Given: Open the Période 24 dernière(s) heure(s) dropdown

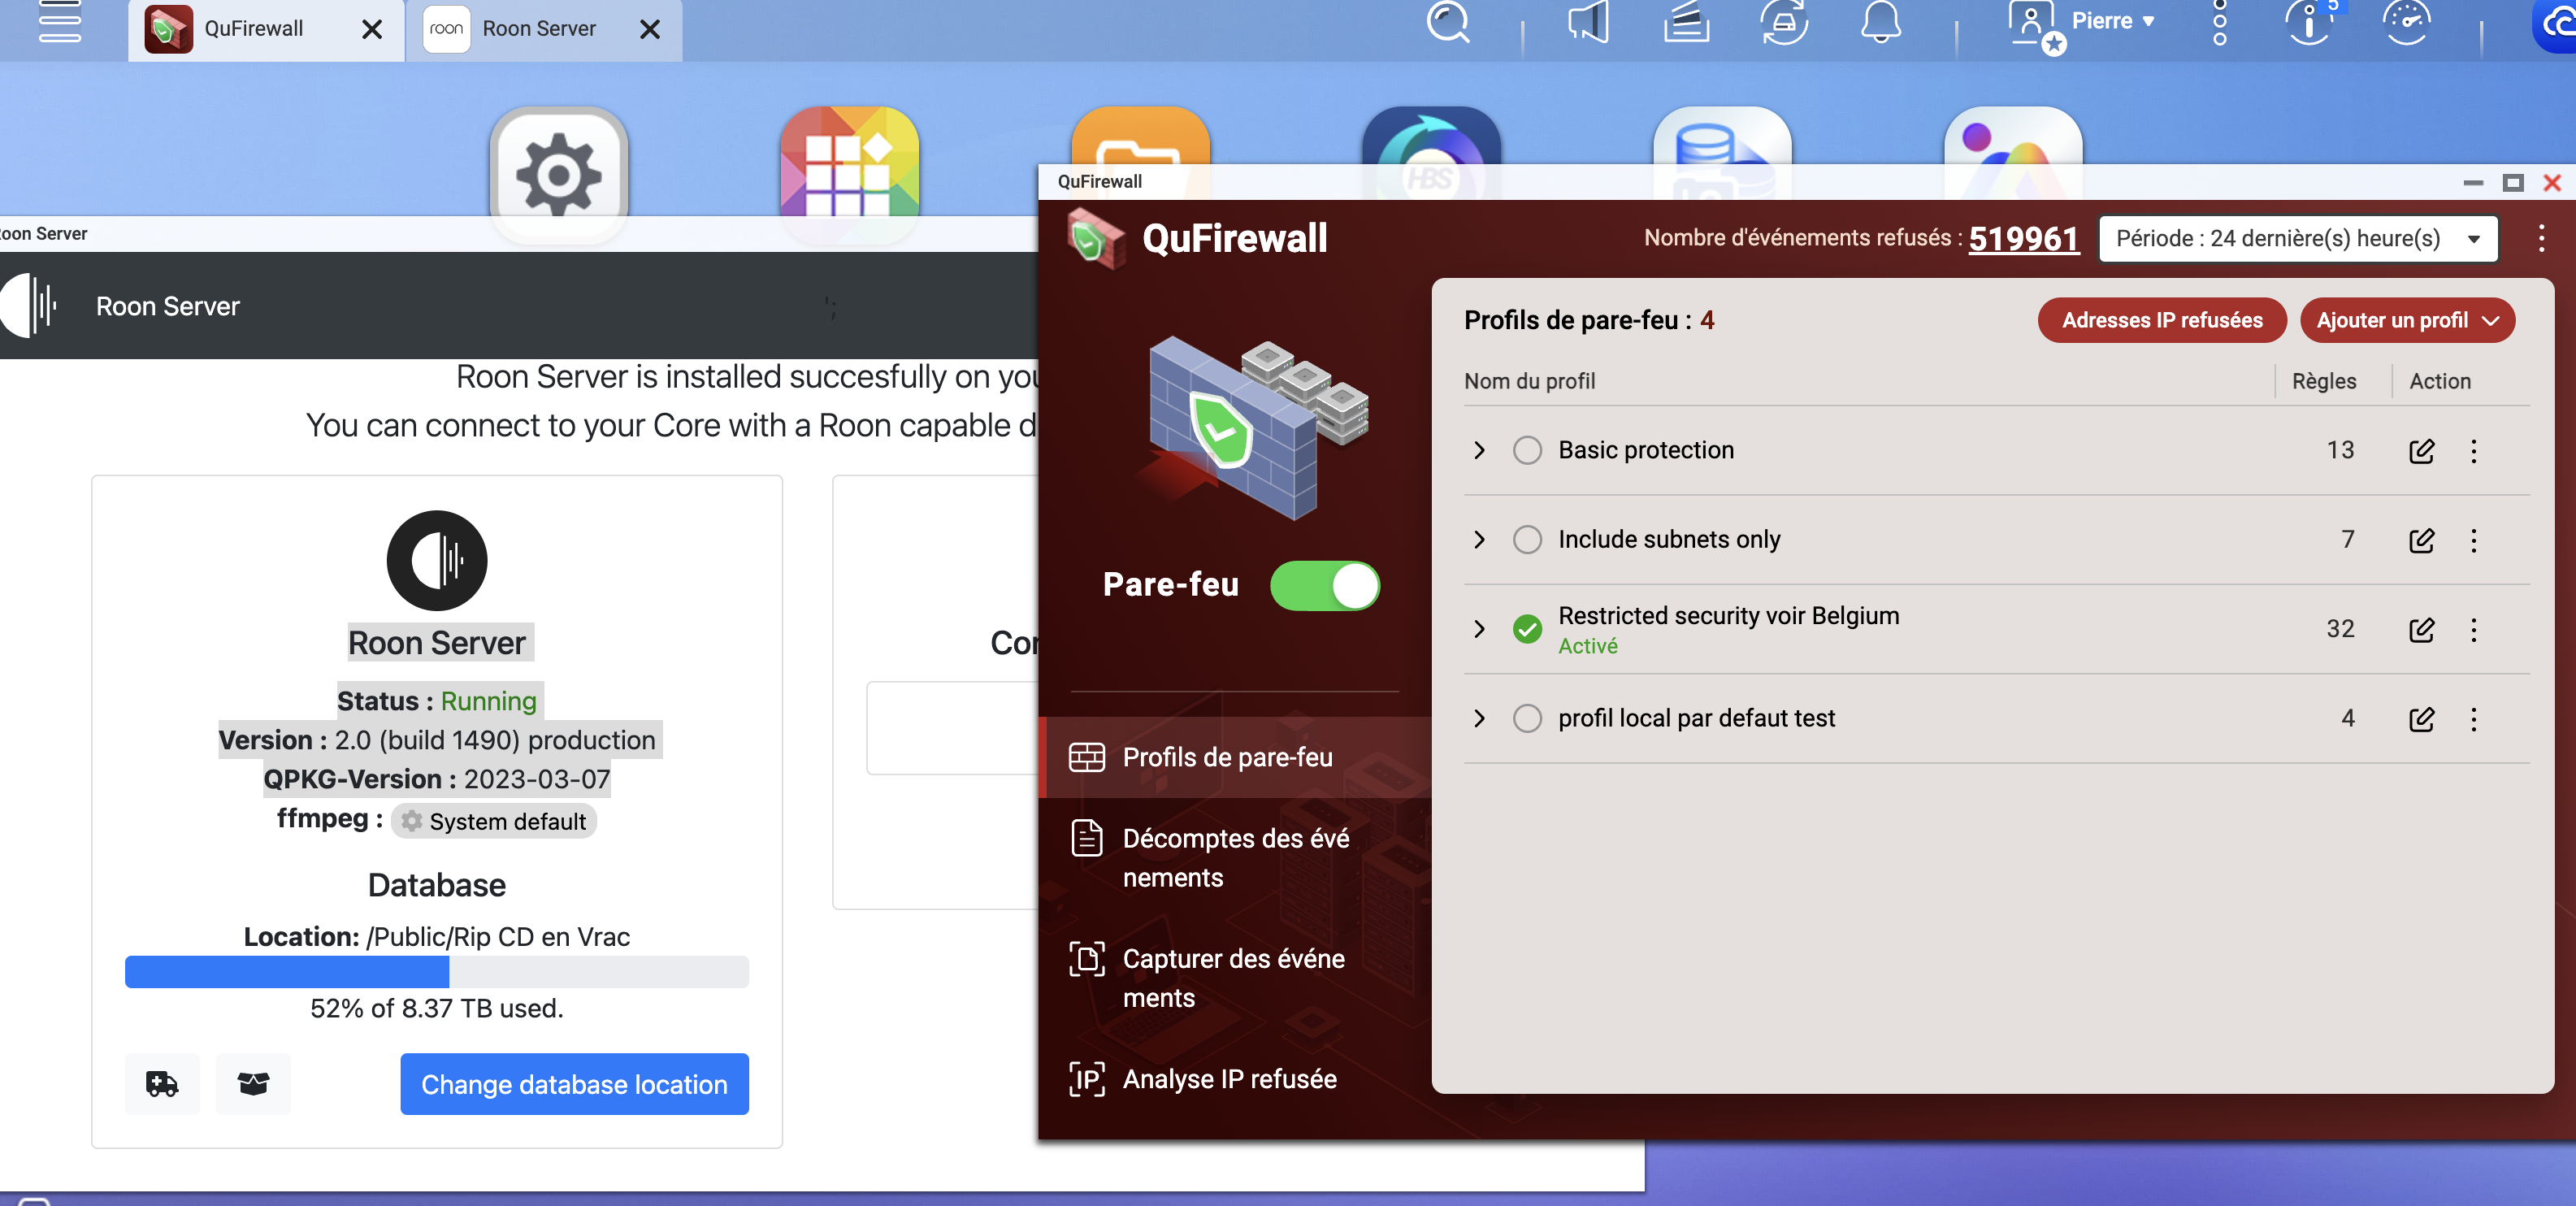Looking at the screenshot, I should click(2297, 239).
